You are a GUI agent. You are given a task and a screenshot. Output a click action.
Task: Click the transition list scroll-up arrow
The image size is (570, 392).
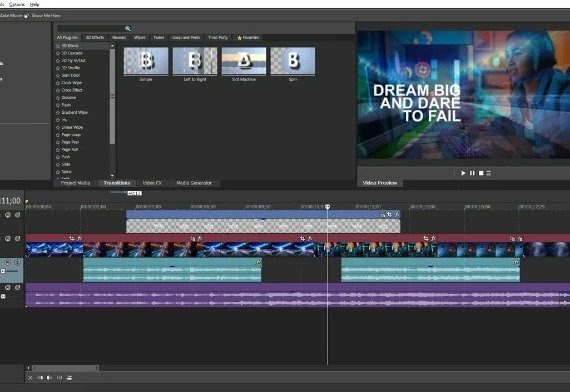(112, 46)
